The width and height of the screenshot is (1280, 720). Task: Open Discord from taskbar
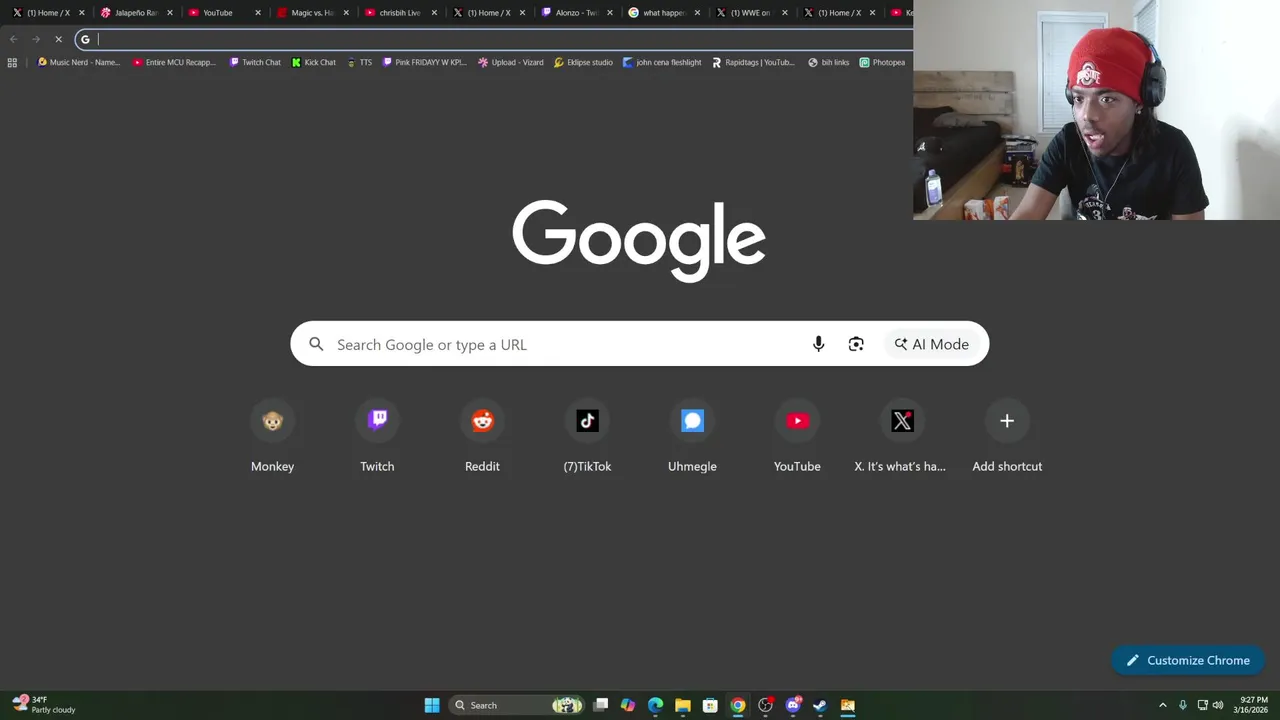pos(793,705)
